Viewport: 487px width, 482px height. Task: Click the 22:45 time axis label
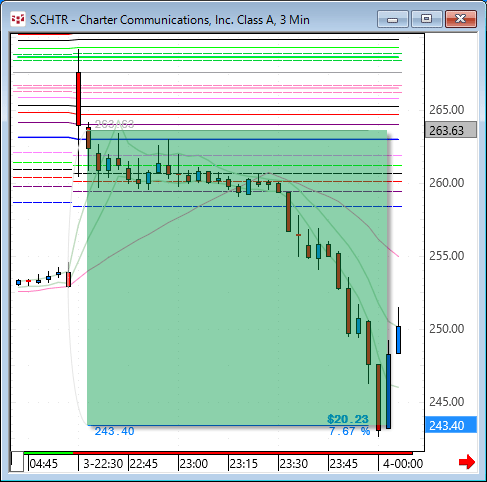[x=144, y=464]
